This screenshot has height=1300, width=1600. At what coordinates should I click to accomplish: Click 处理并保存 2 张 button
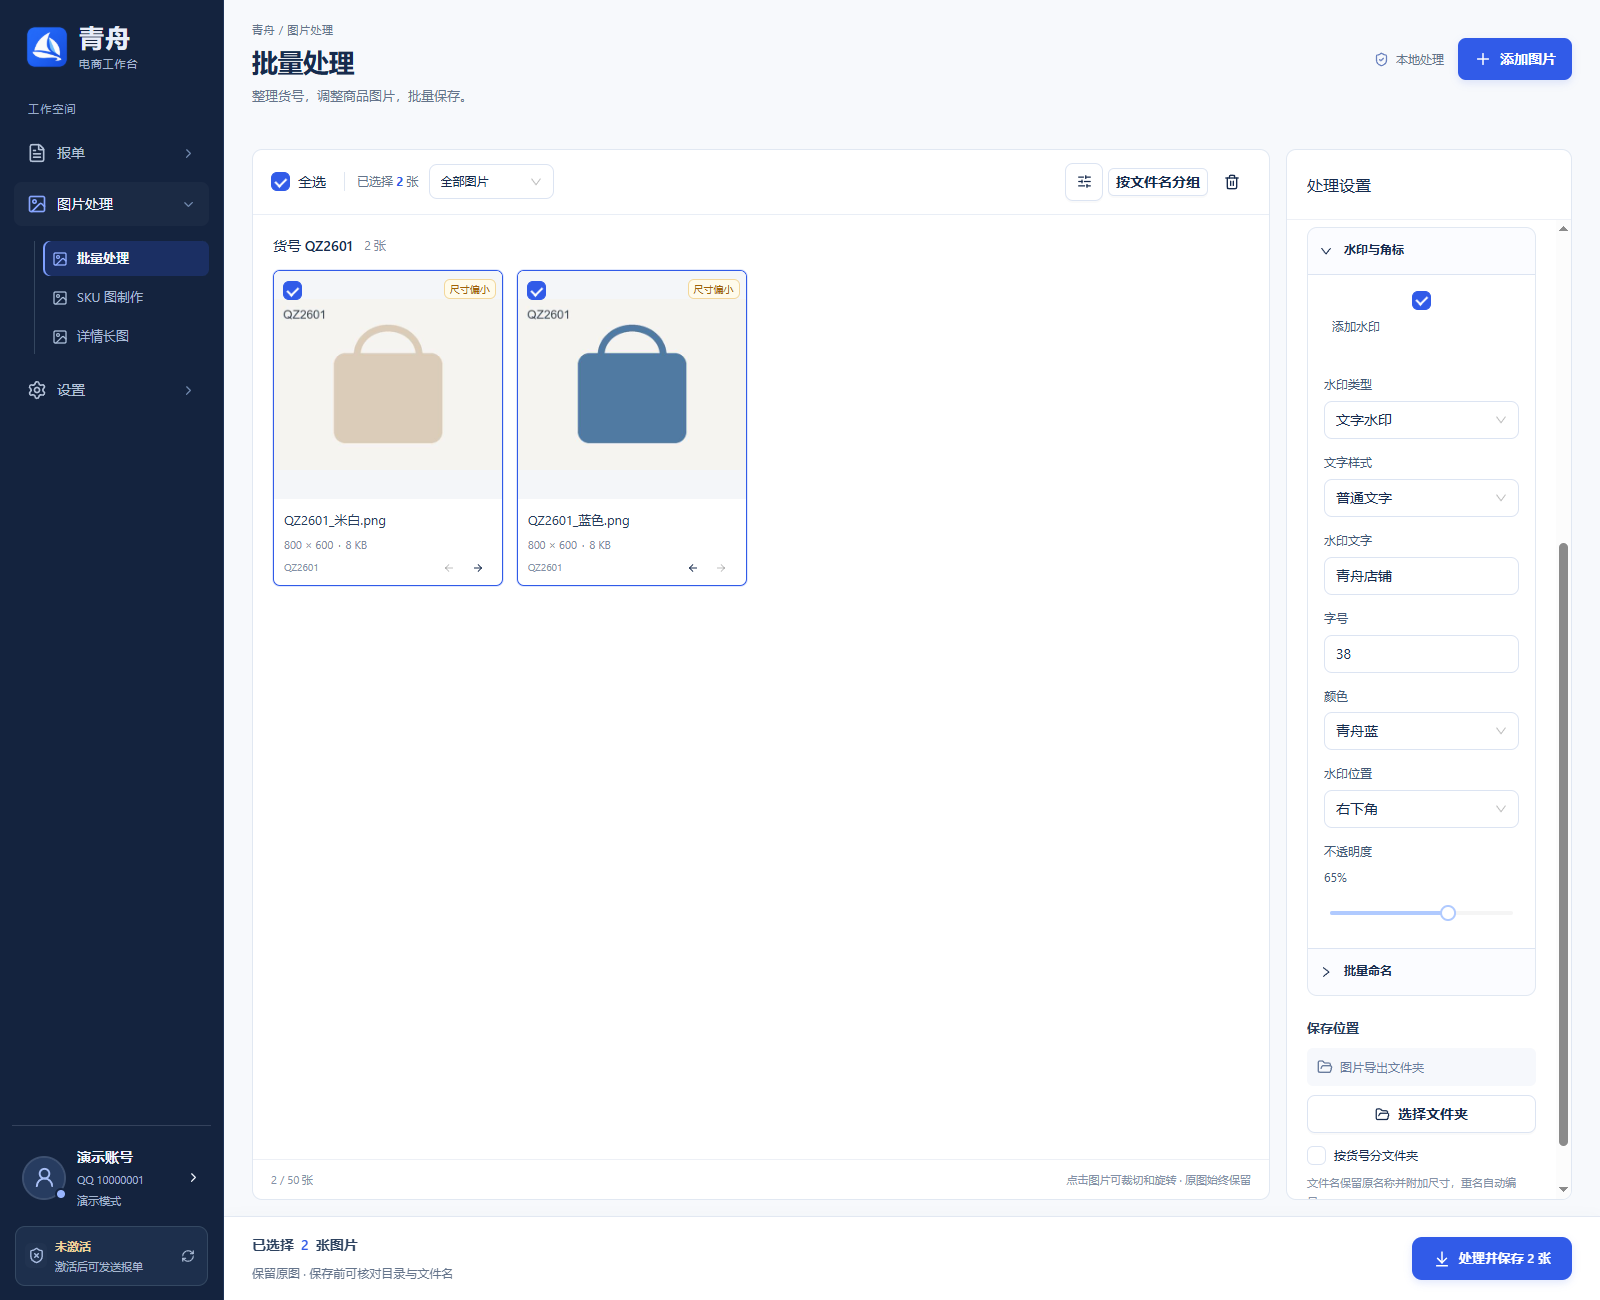(x=1491, y=1258)
